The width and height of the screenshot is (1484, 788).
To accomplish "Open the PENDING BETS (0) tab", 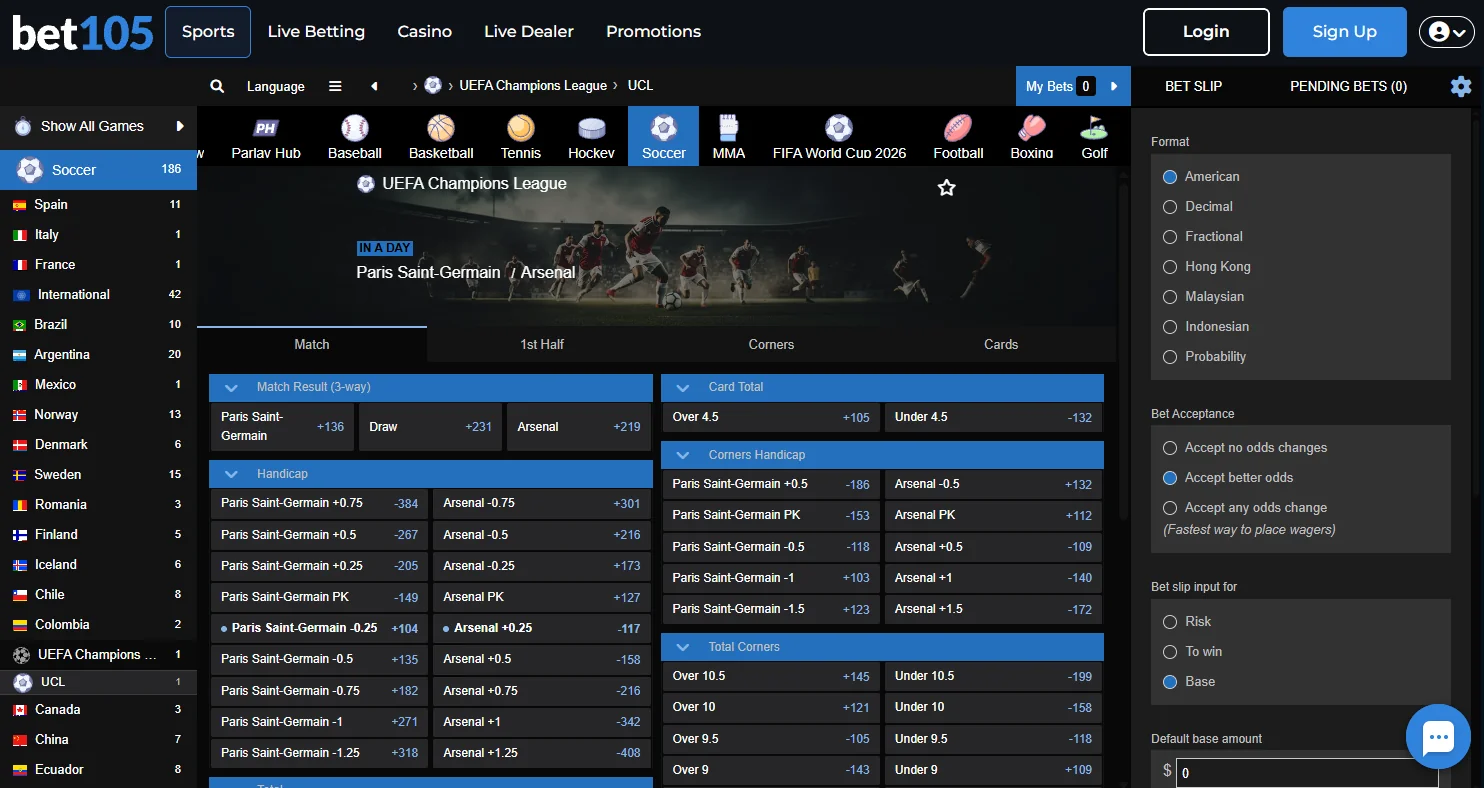I will (1348, 86).
